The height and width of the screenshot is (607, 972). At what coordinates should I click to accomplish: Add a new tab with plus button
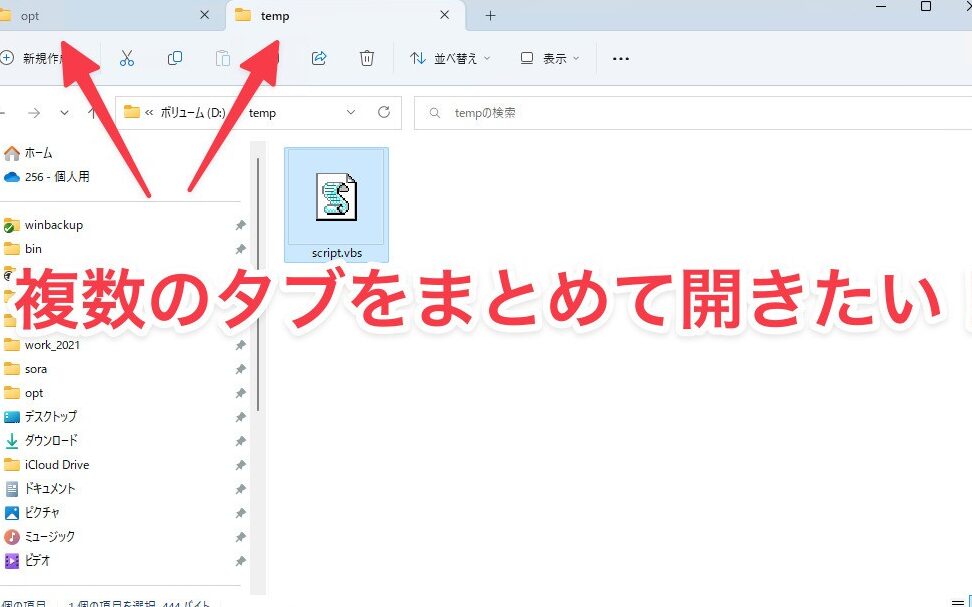click(x=490, y=16)
